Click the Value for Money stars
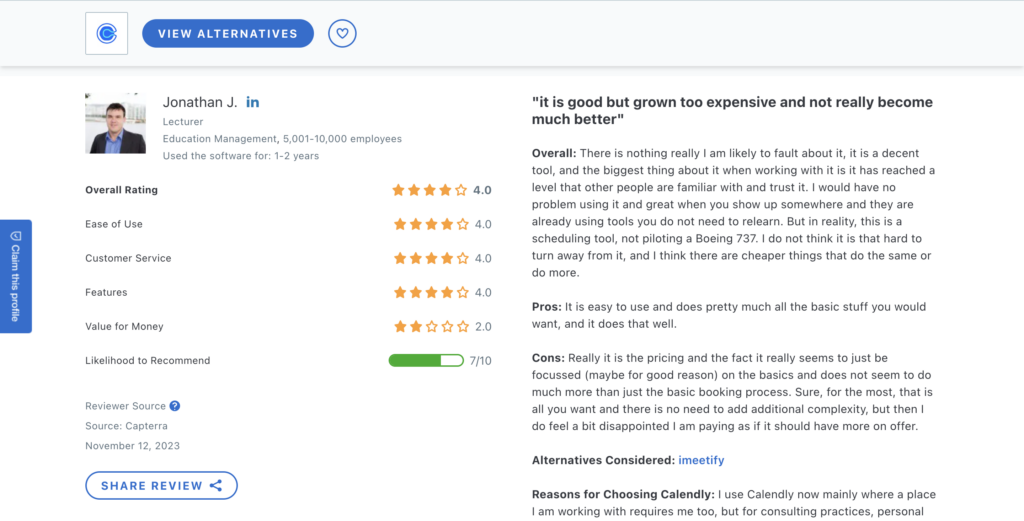 429,326
